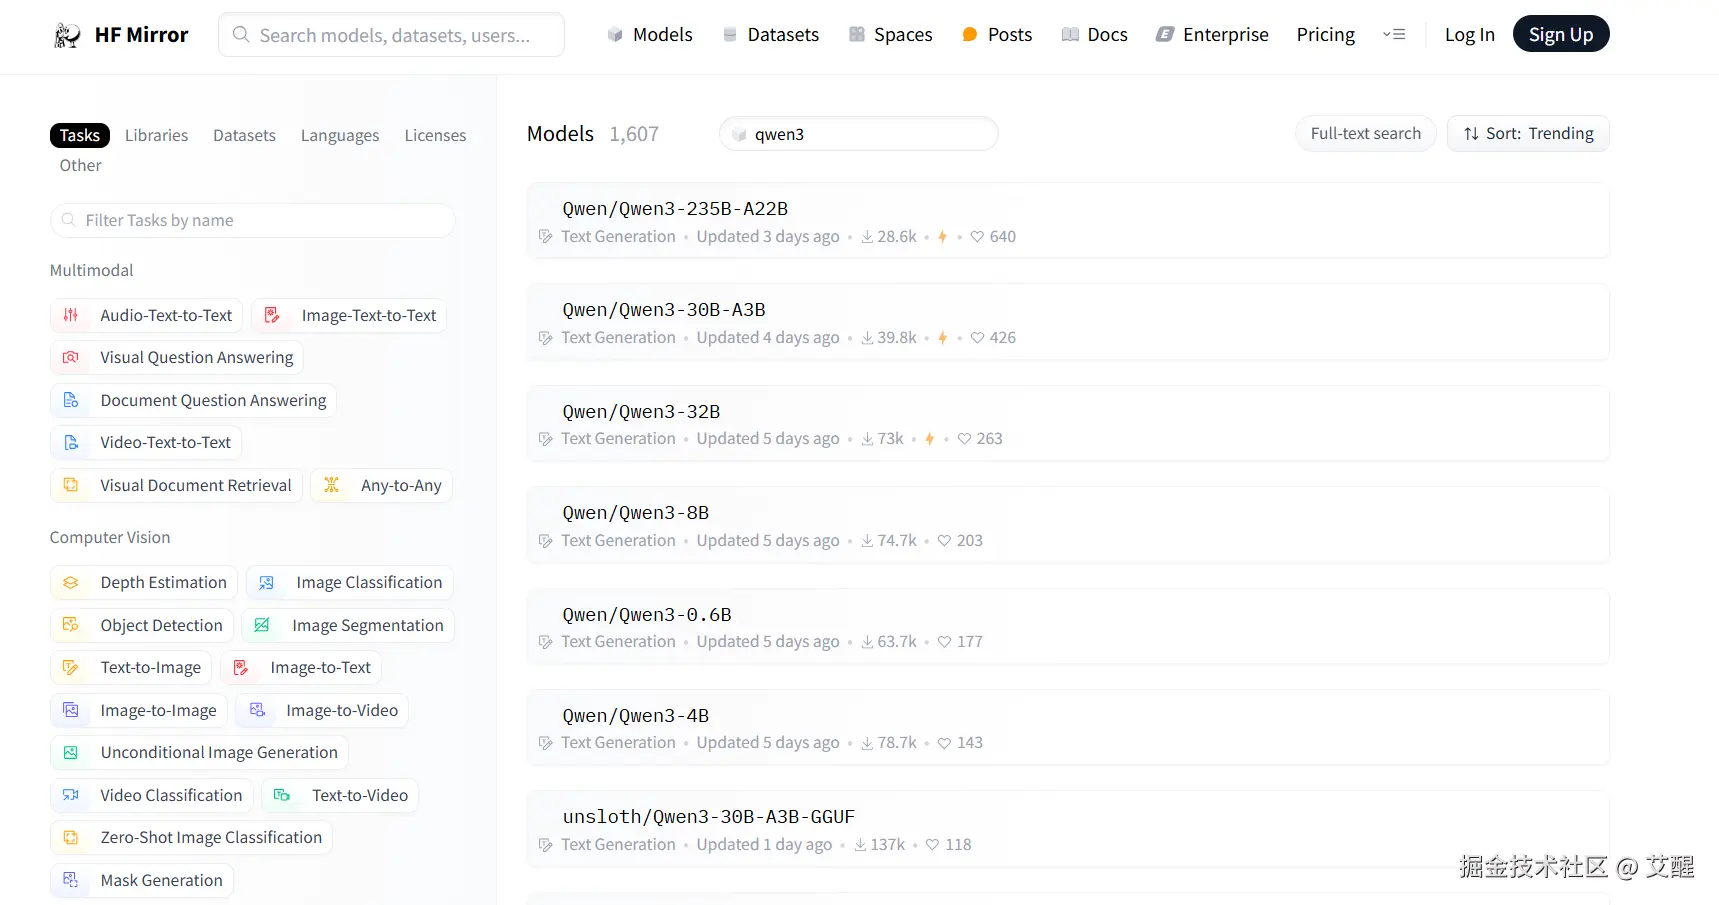The height and width of the screenshot is (905, 1719).
Task: Open Docs in the top navigation
Action: [1095, 35]
